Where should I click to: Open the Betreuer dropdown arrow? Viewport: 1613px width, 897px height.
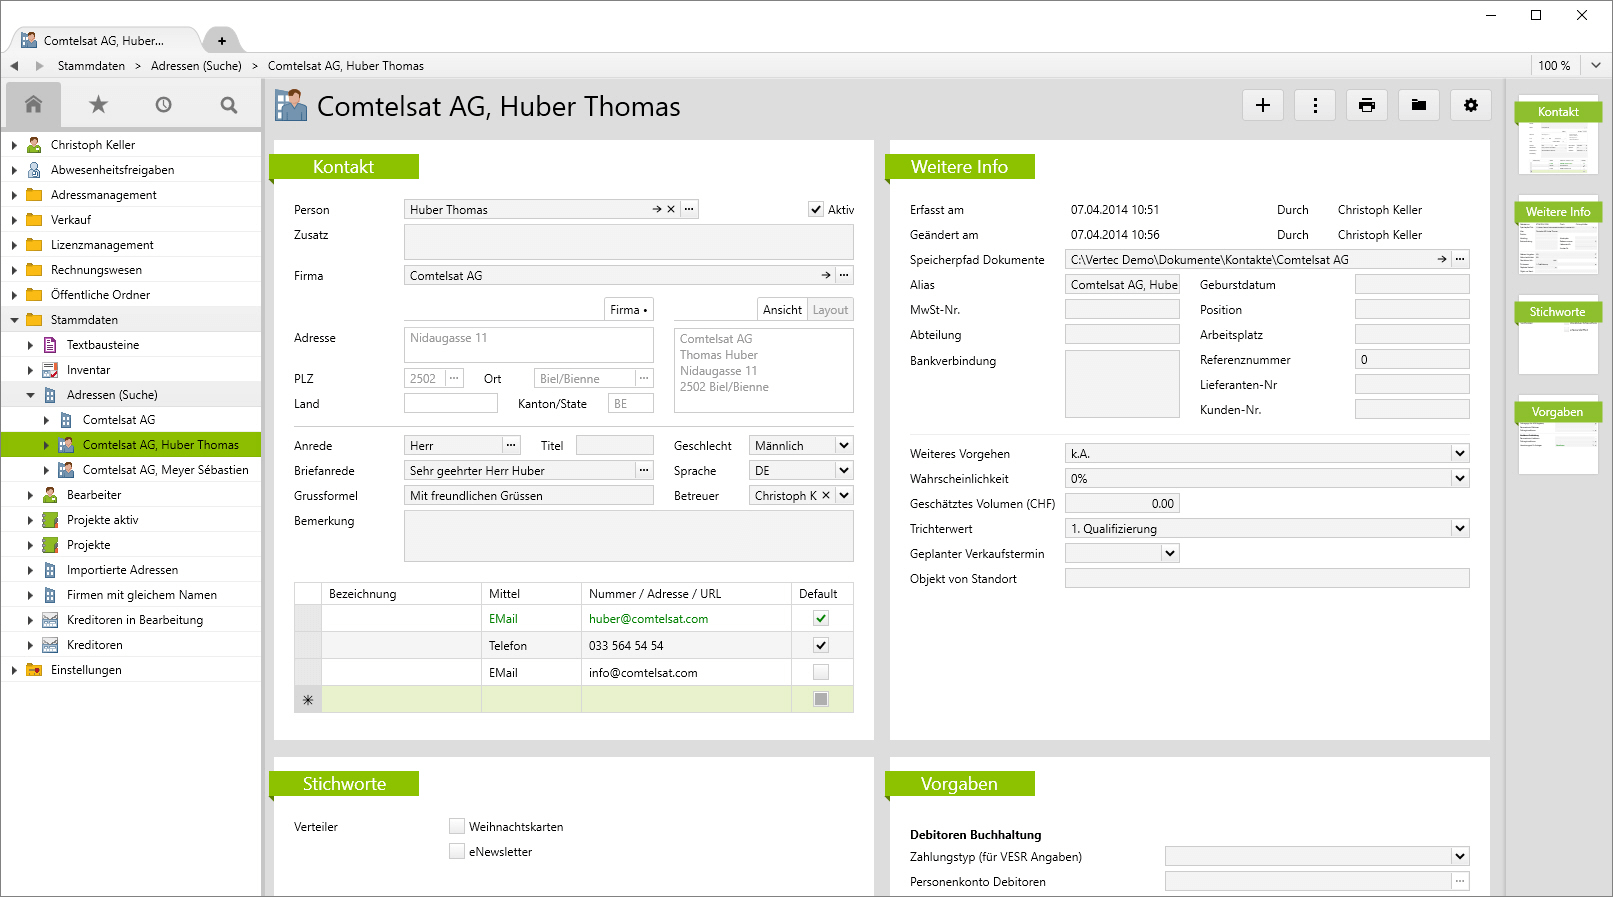point(844,495)
